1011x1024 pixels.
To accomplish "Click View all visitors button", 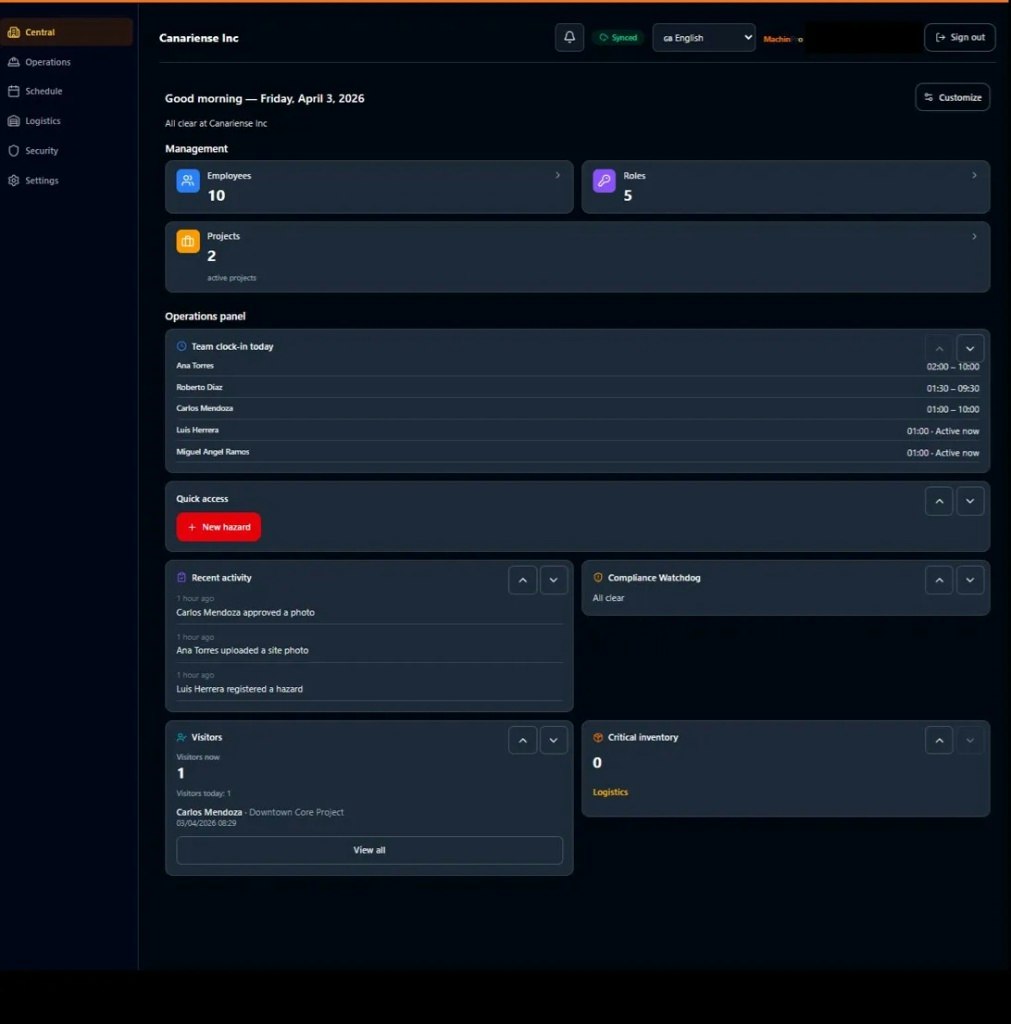I will [369, 850].
